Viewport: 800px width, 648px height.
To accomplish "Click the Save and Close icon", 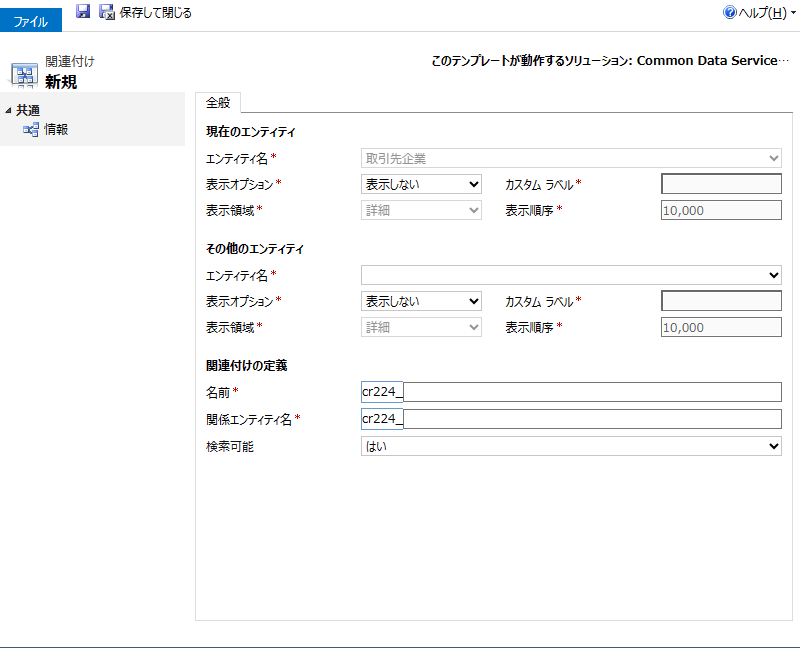I will coord(107,12).
